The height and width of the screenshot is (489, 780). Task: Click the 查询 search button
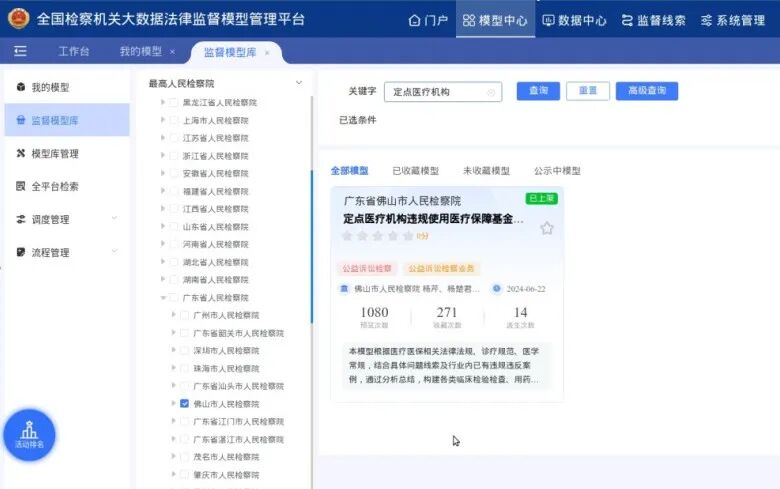tap(538, 91)
